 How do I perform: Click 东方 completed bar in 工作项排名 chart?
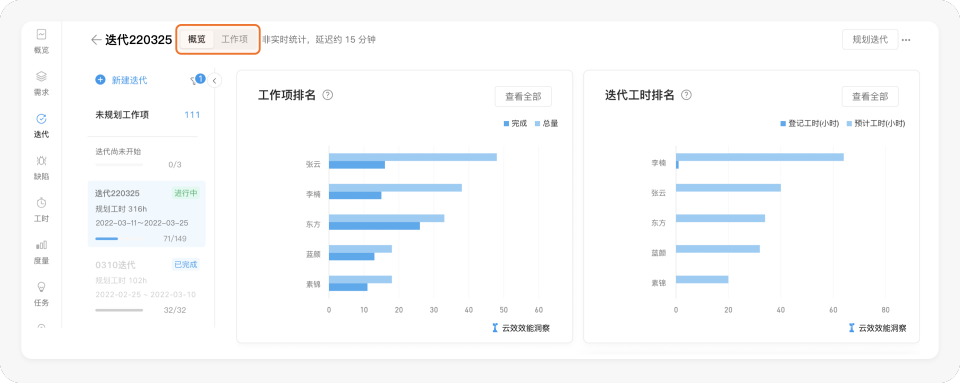pos(374,226)
